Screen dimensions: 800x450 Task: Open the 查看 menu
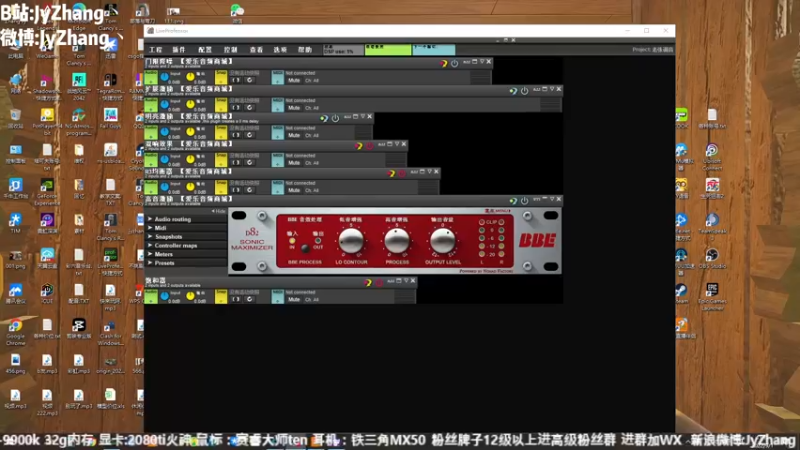coord(256,50)
